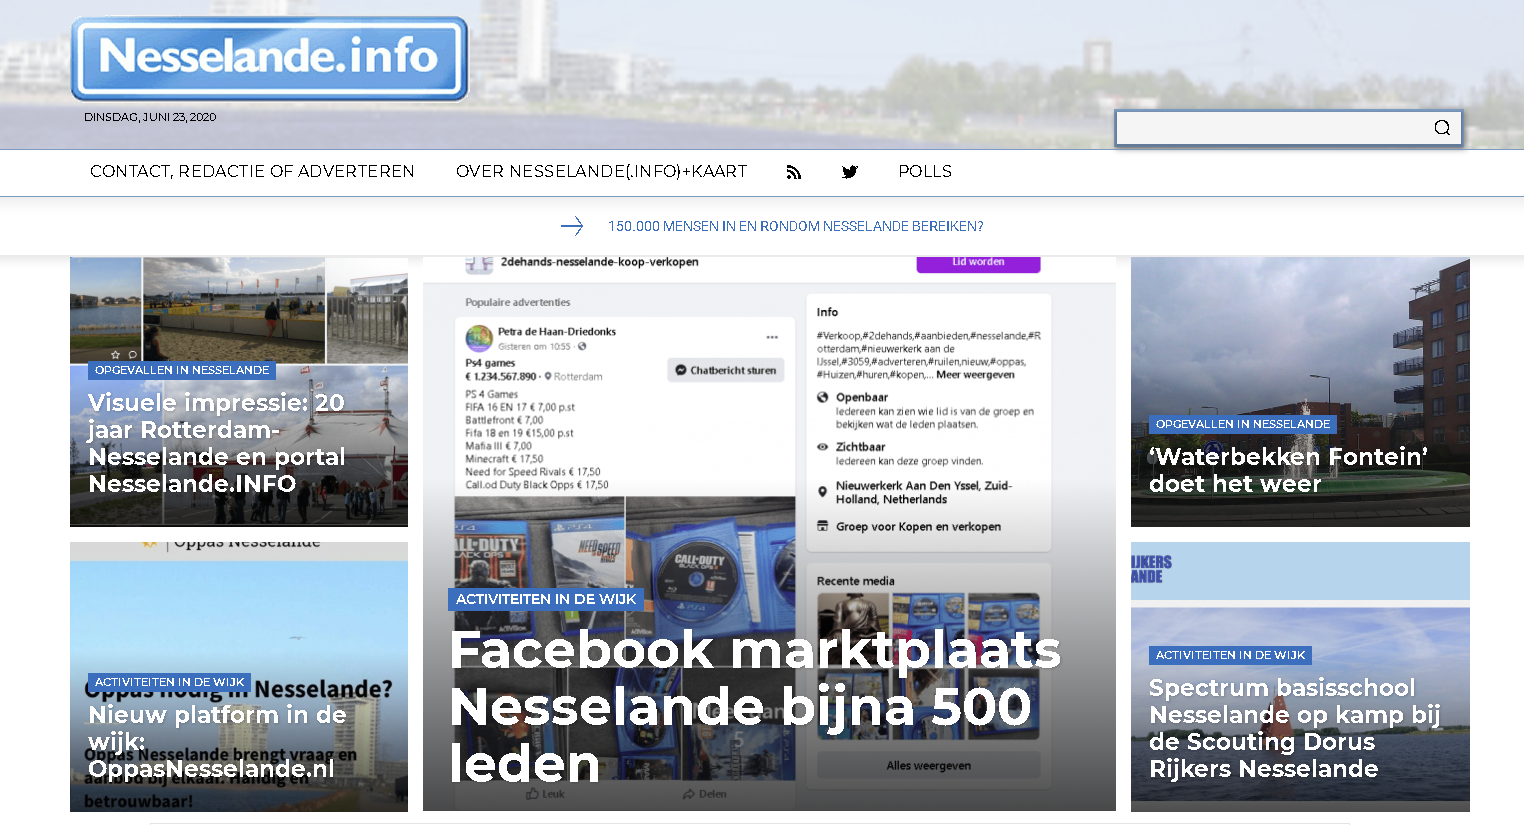The image size is (1524, 825).
Task: Open the Polls menu item
Action: point(925,172)
